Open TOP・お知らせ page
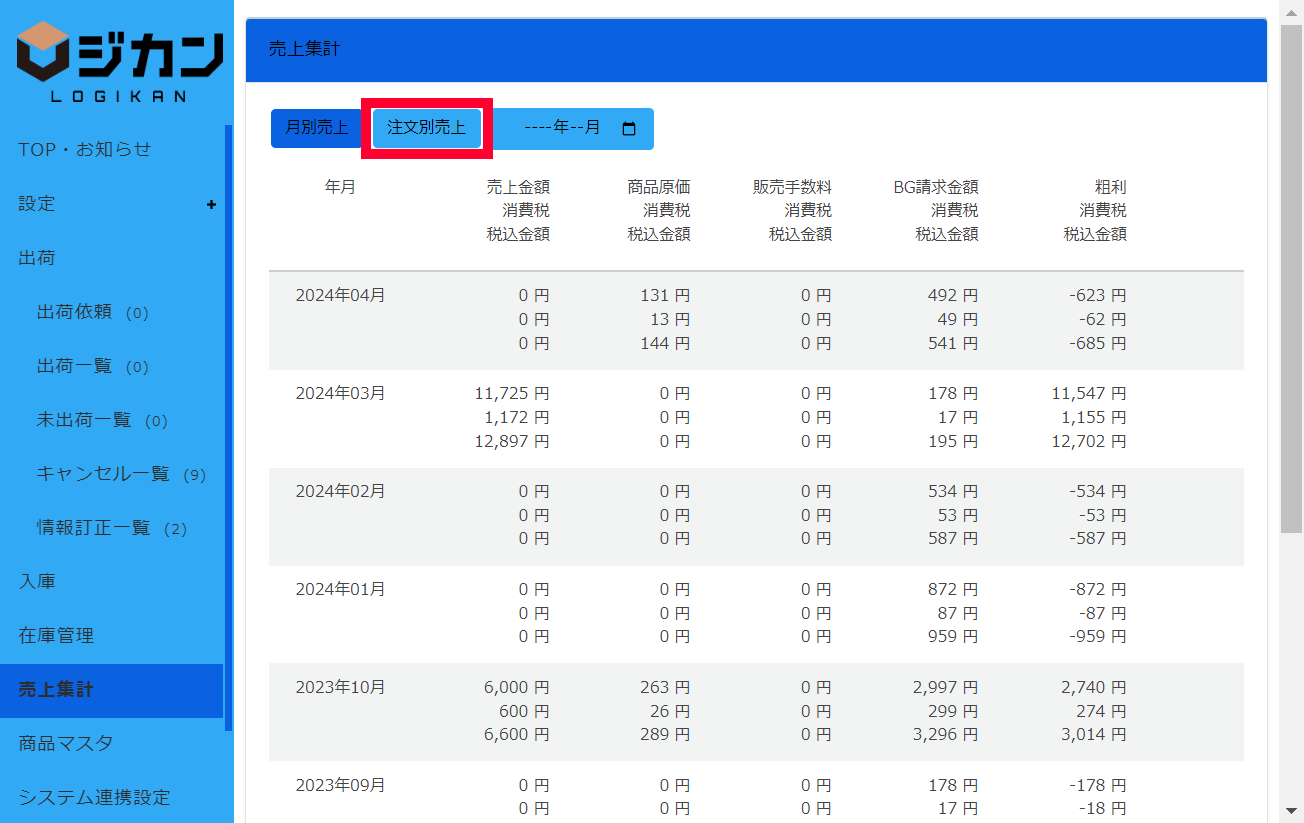 85,150
